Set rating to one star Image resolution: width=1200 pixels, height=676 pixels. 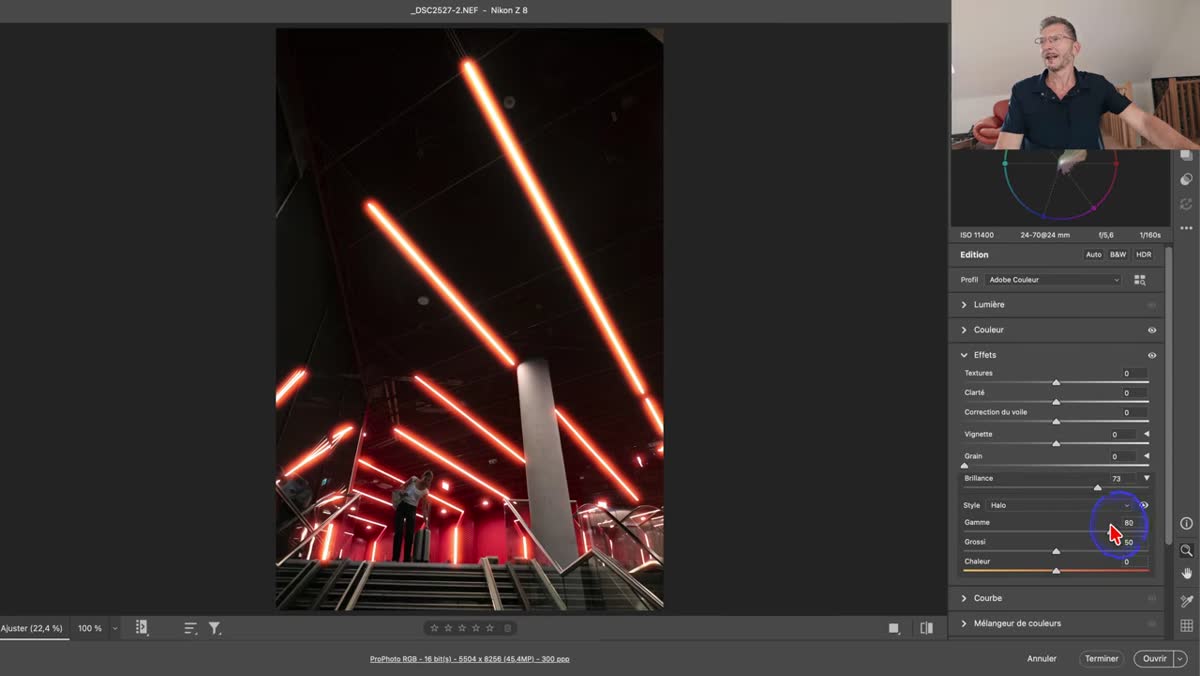(x=434, y=628)
